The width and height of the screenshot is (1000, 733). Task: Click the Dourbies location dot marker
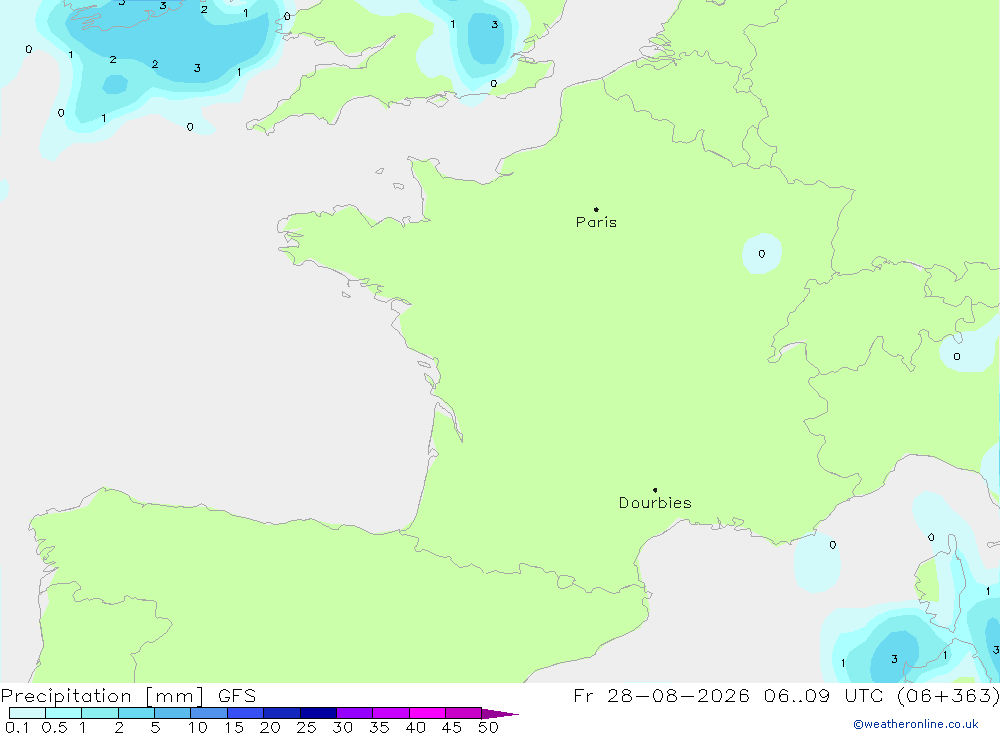tap(655, 490)
